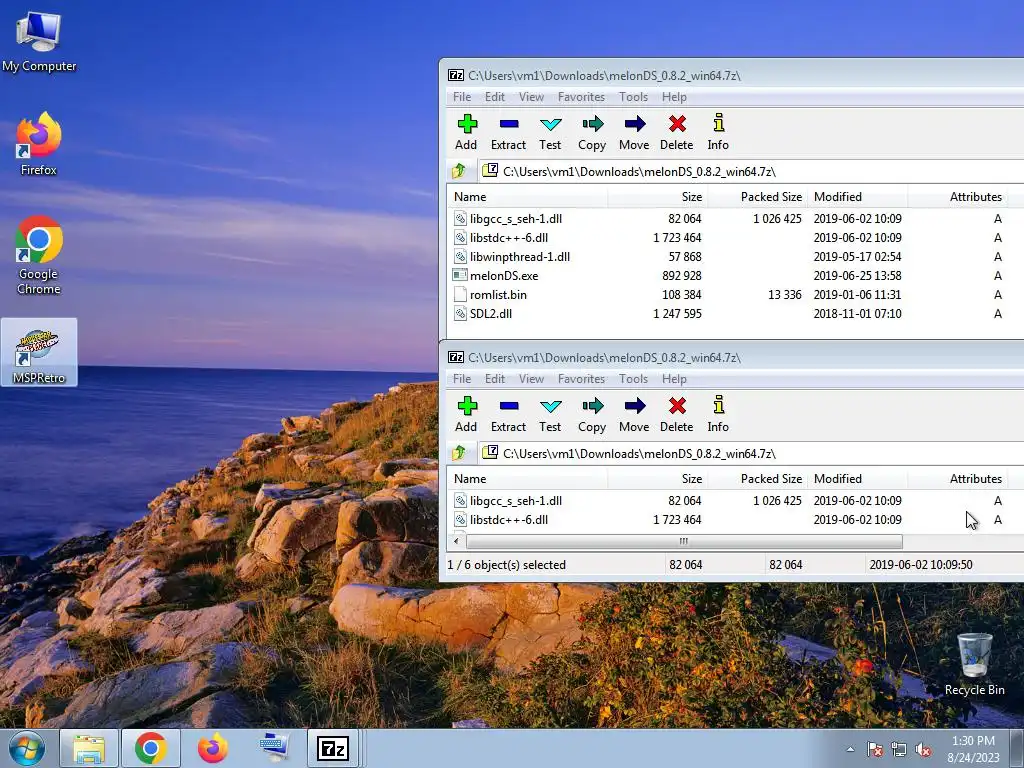Open Tools menu in upper 7-Zip window
Viewport: 1024px width, 768px height.
pos(633,97)
